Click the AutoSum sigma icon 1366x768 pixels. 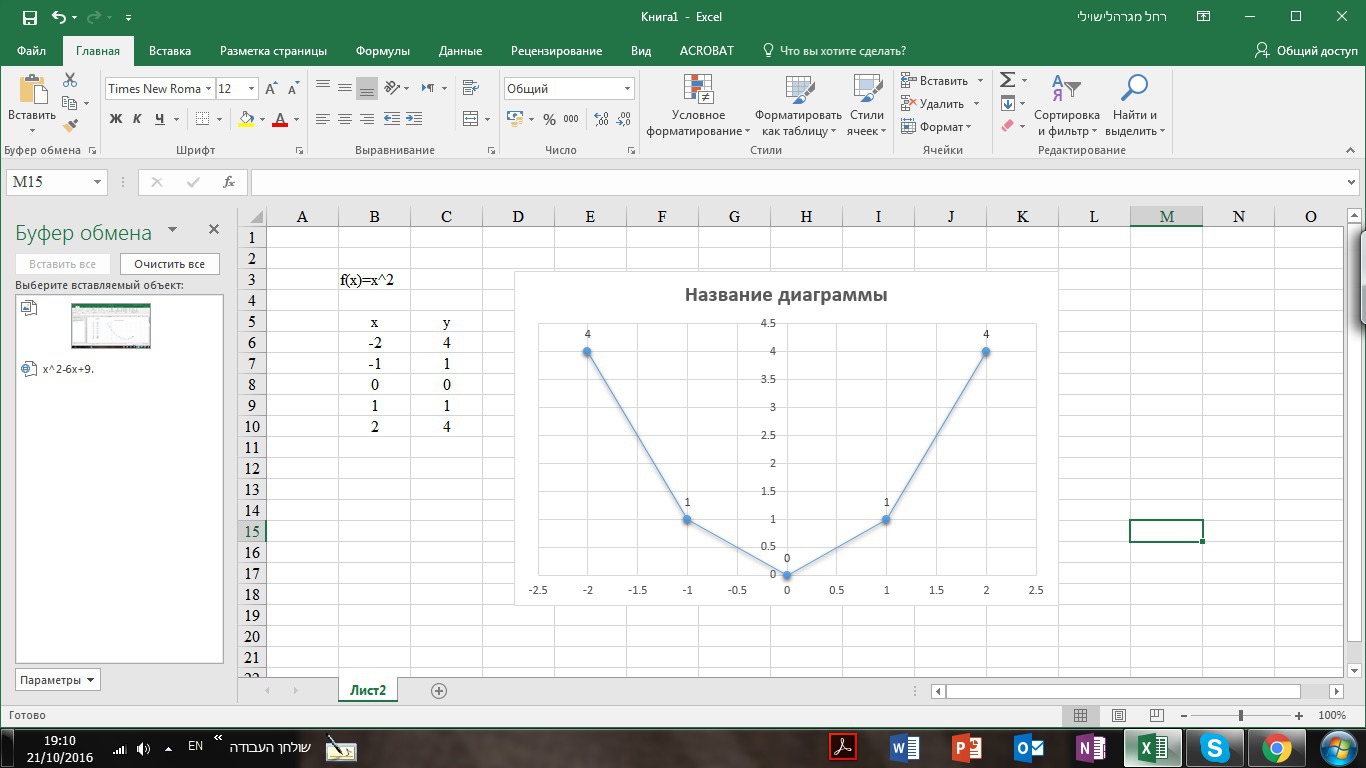[1008, 80]
